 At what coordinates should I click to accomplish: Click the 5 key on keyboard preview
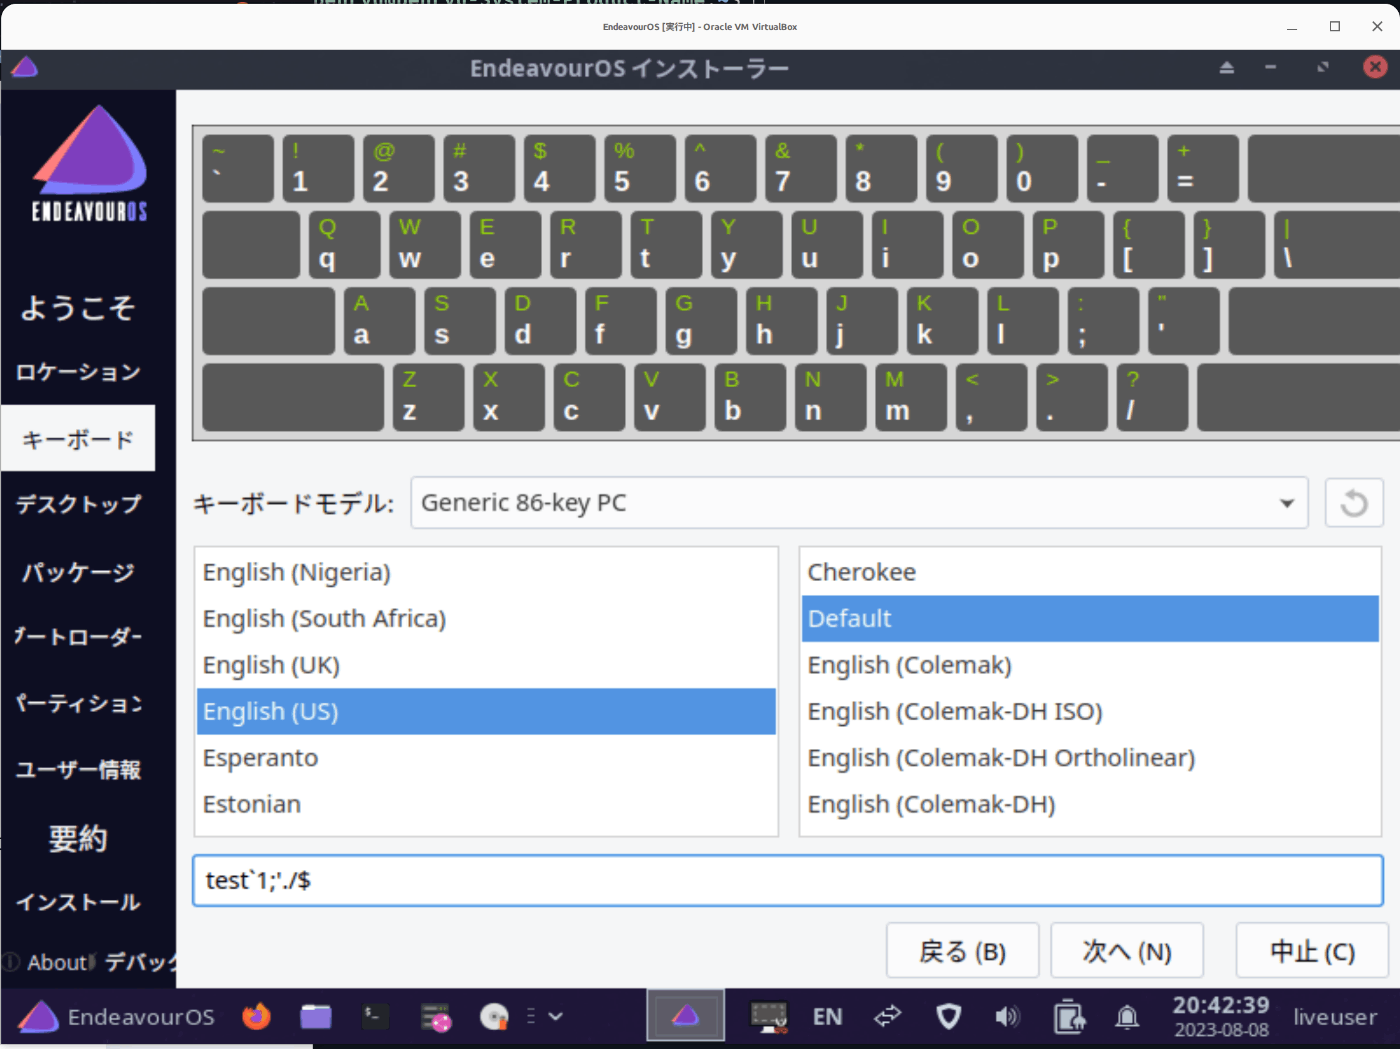pyautogui.click(x=640, y=168)
